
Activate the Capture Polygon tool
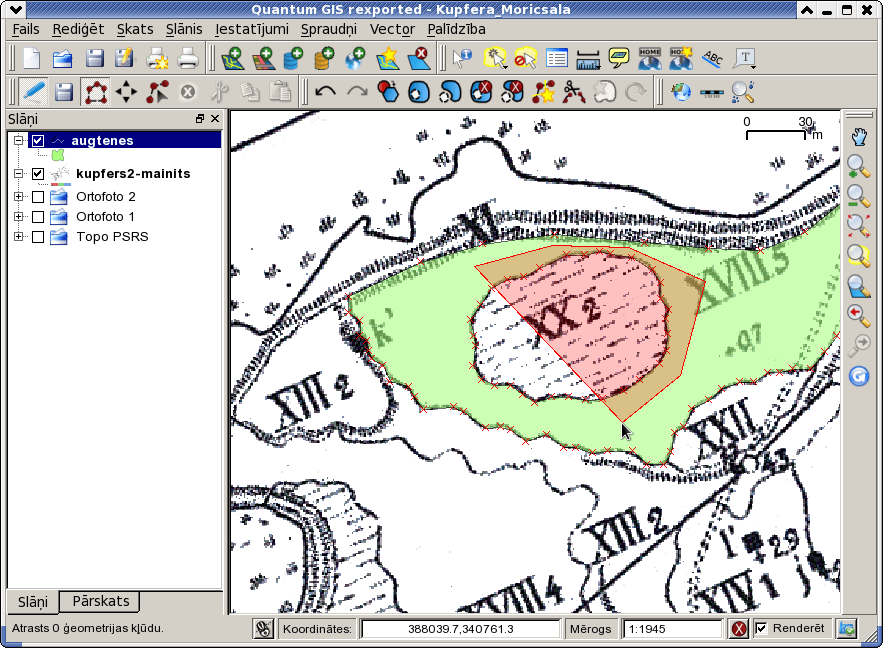coord(95,92)
